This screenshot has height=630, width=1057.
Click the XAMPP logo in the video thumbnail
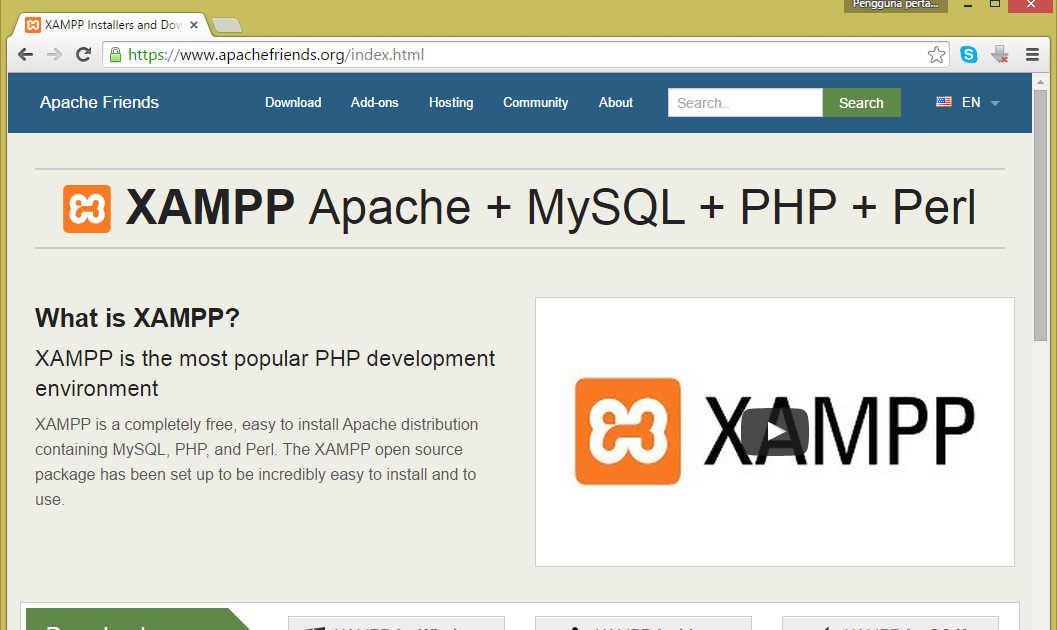628,431
